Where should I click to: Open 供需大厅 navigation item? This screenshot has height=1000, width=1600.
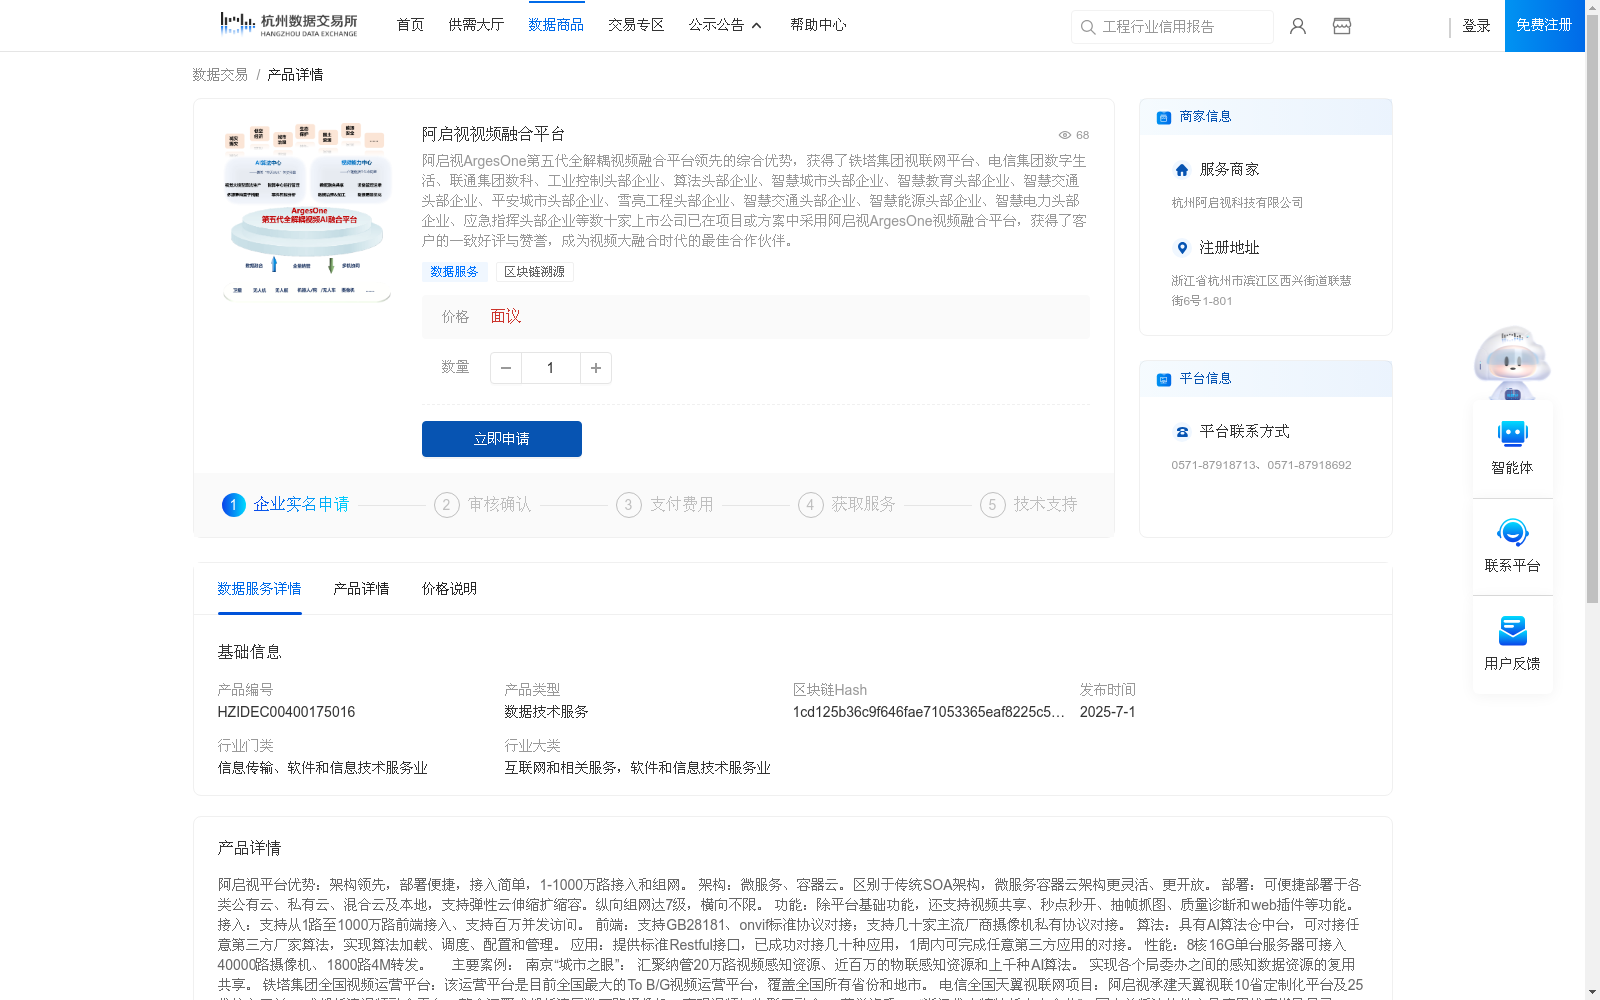coord(476,25)
